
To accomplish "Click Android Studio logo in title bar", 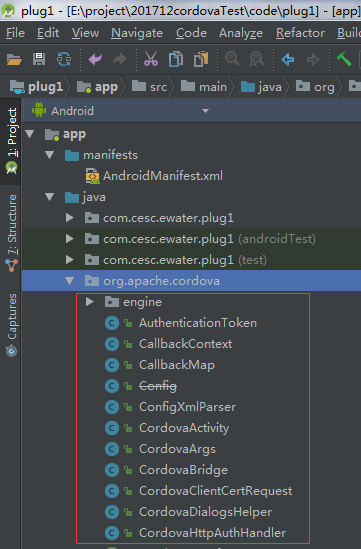I will 8,11.
